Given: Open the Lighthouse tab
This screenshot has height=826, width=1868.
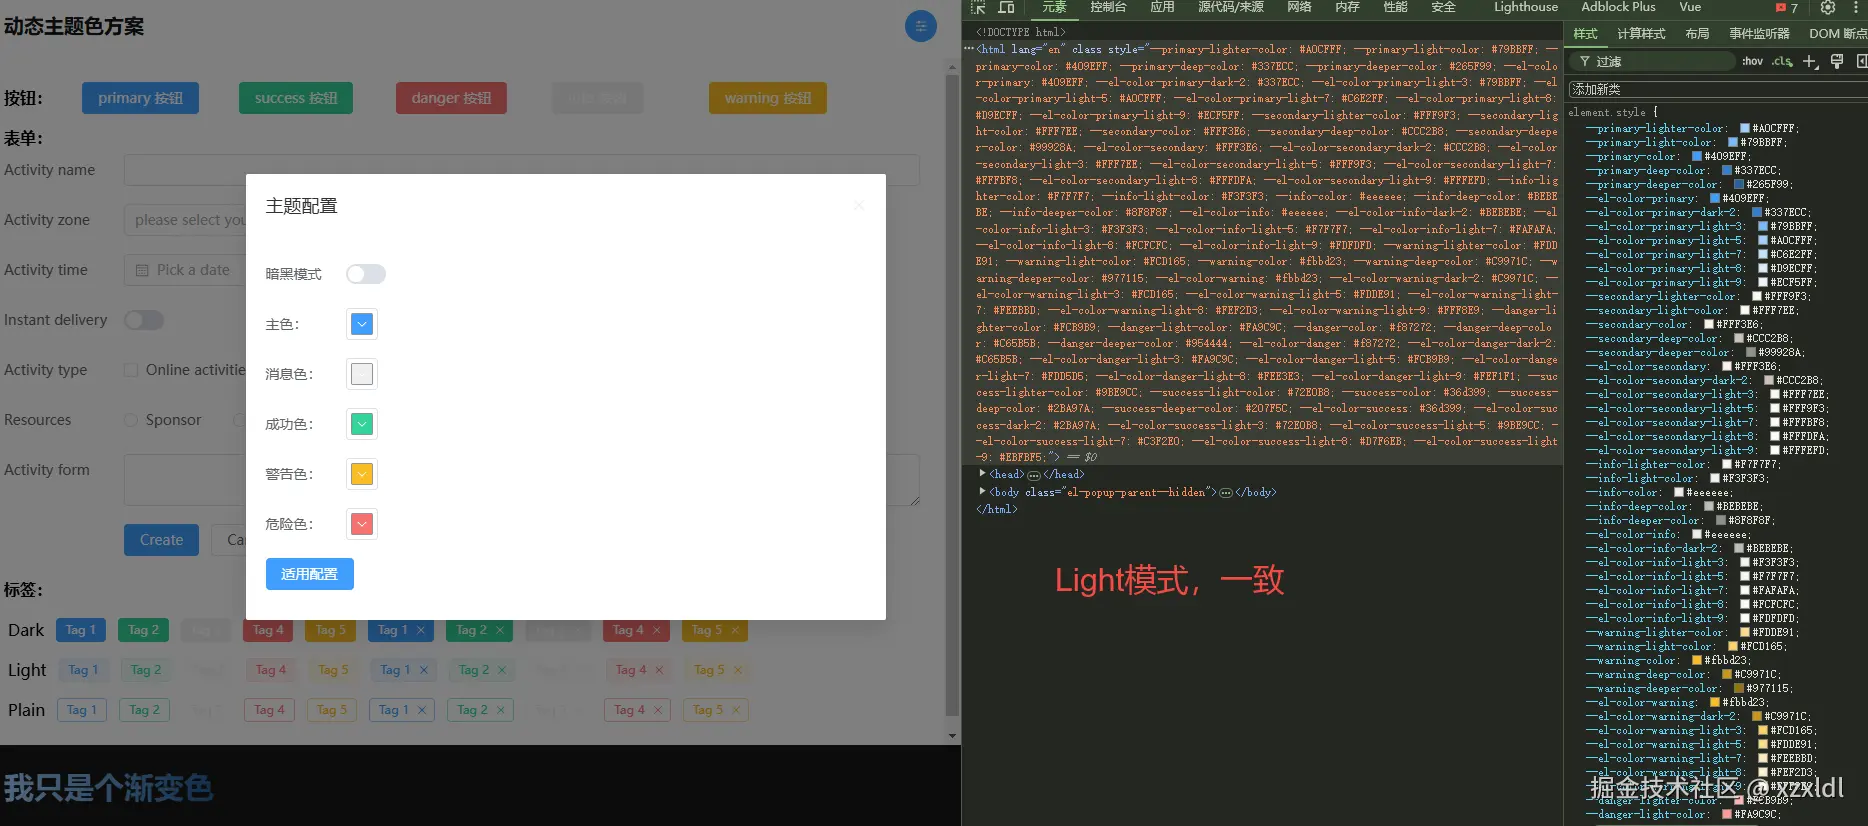Looking at the screenshot, I should (x=1526, y=7).
